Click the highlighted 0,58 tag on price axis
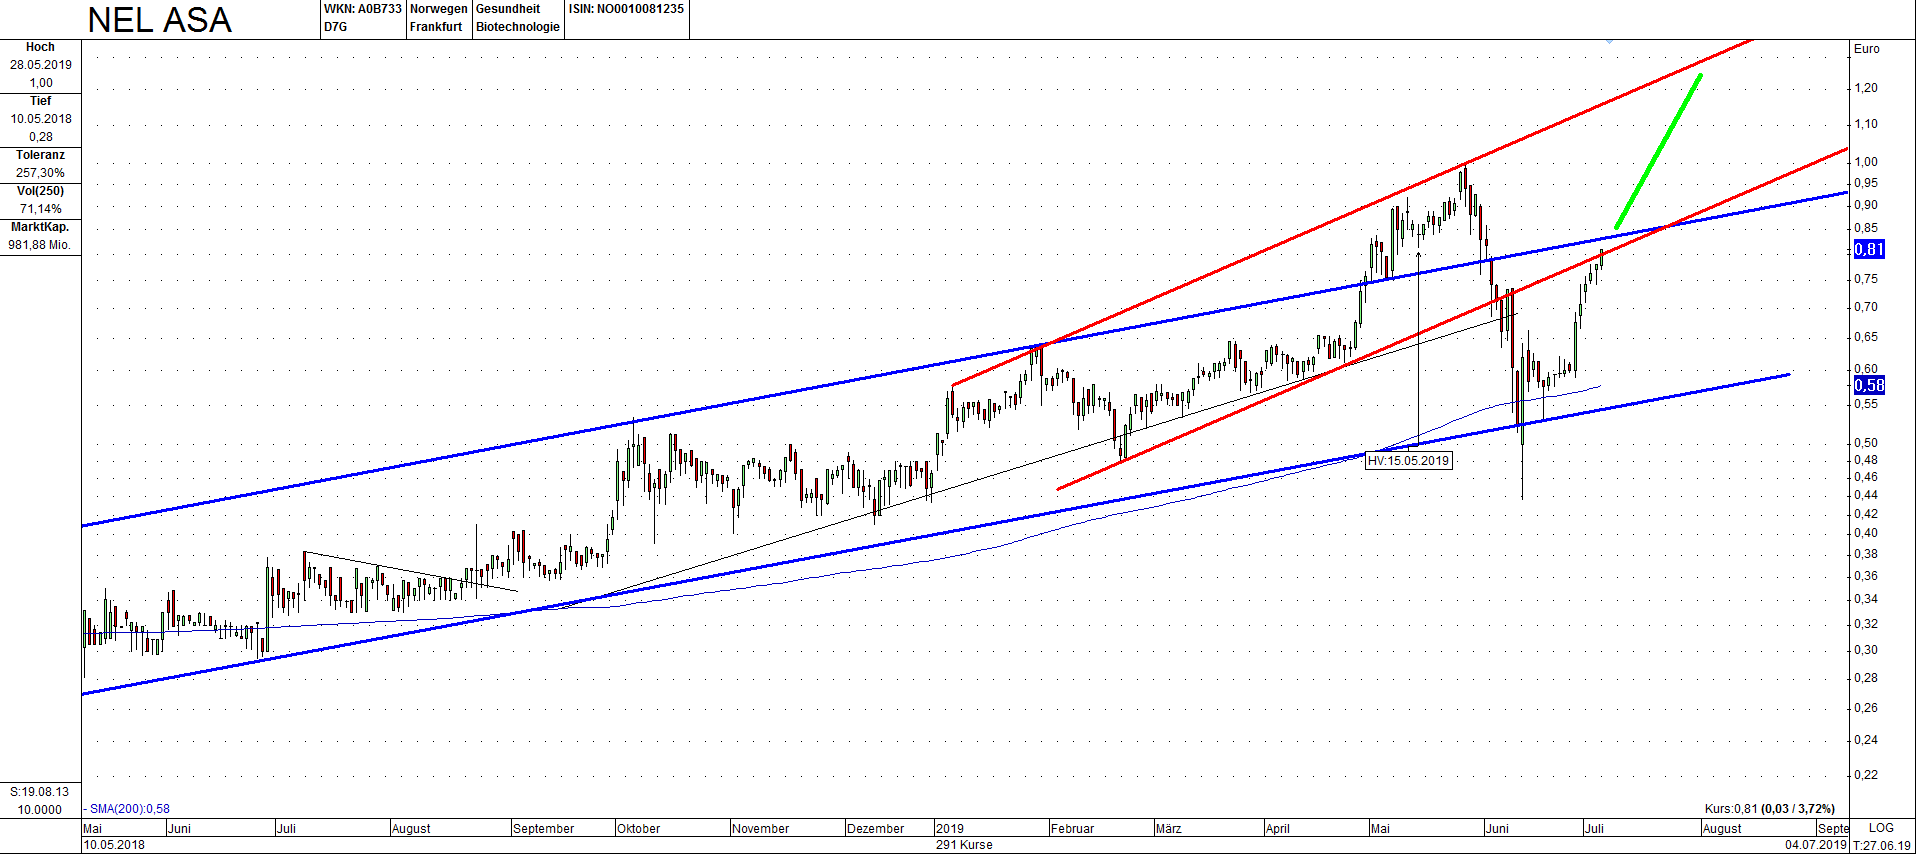Viewport: 1916px width, 854px height. (x=1869, y=385)
